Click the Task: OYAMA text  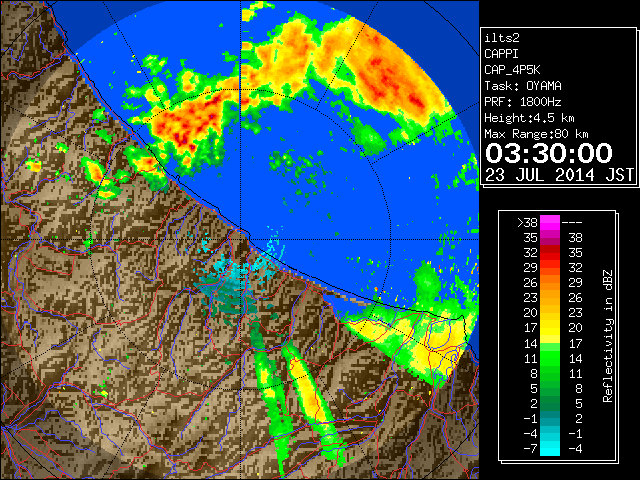click(x=523, y=86)
